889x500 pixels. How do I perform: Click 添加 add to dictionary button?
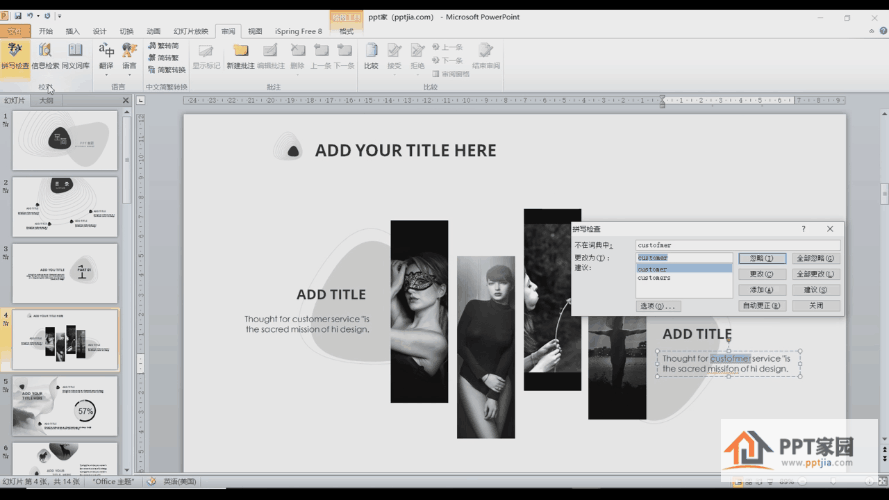(x=762, y=290)
